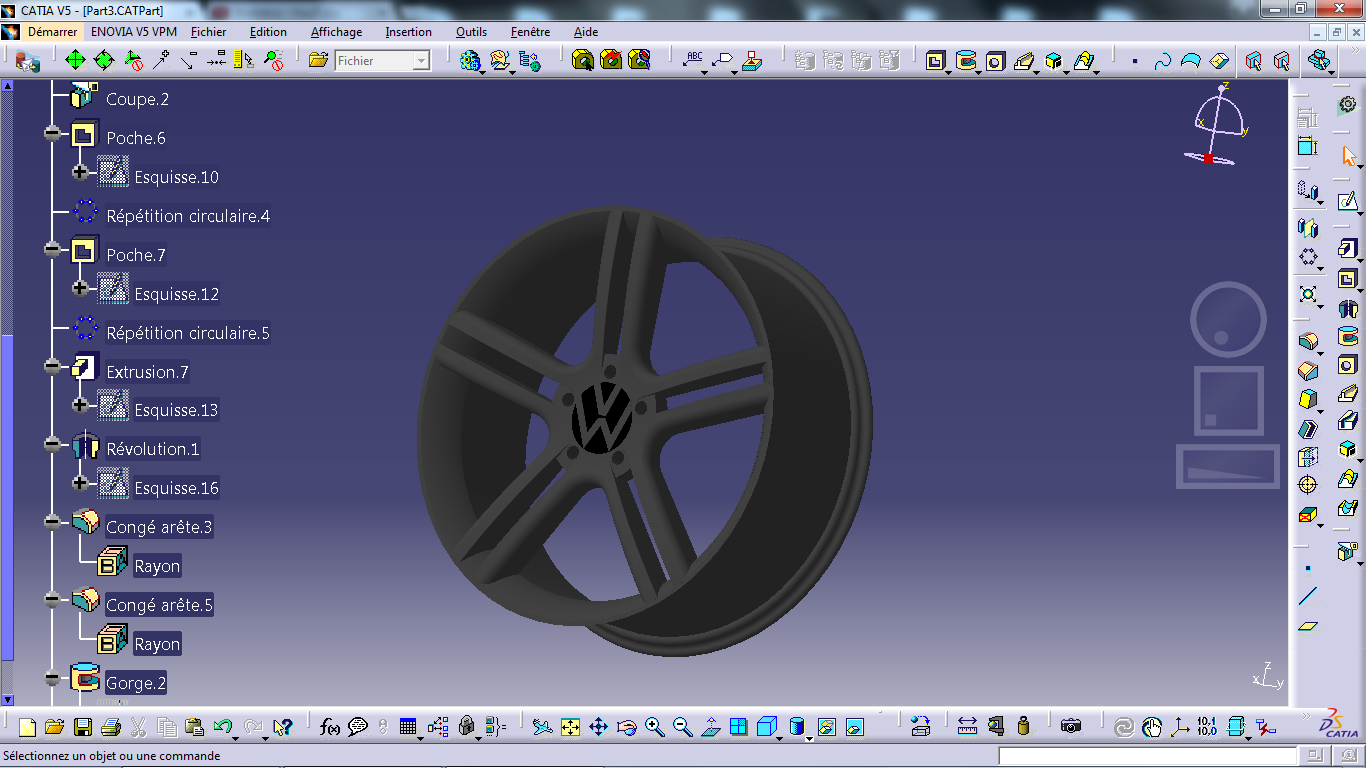
Task: Open the Fichier menu
Action: [x=208, y=32]
